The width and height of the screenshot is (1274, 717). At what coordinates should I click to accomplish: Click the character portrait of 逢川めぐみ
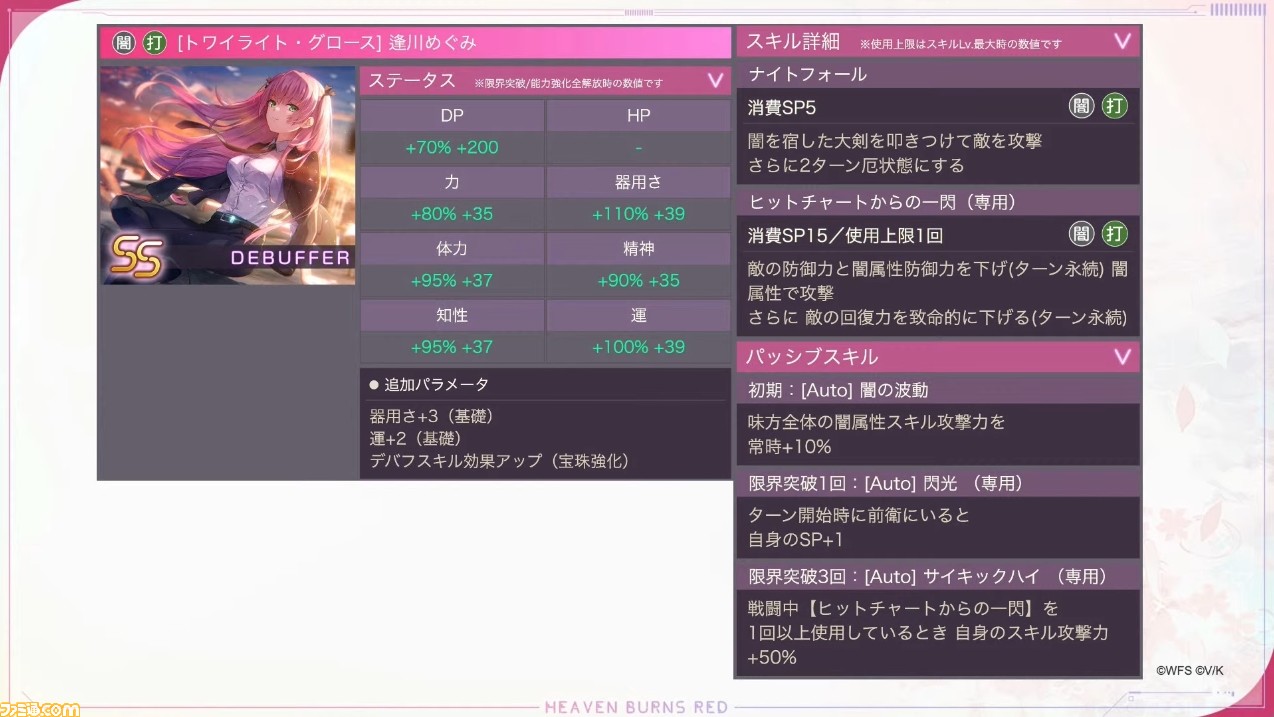(228, 176)
